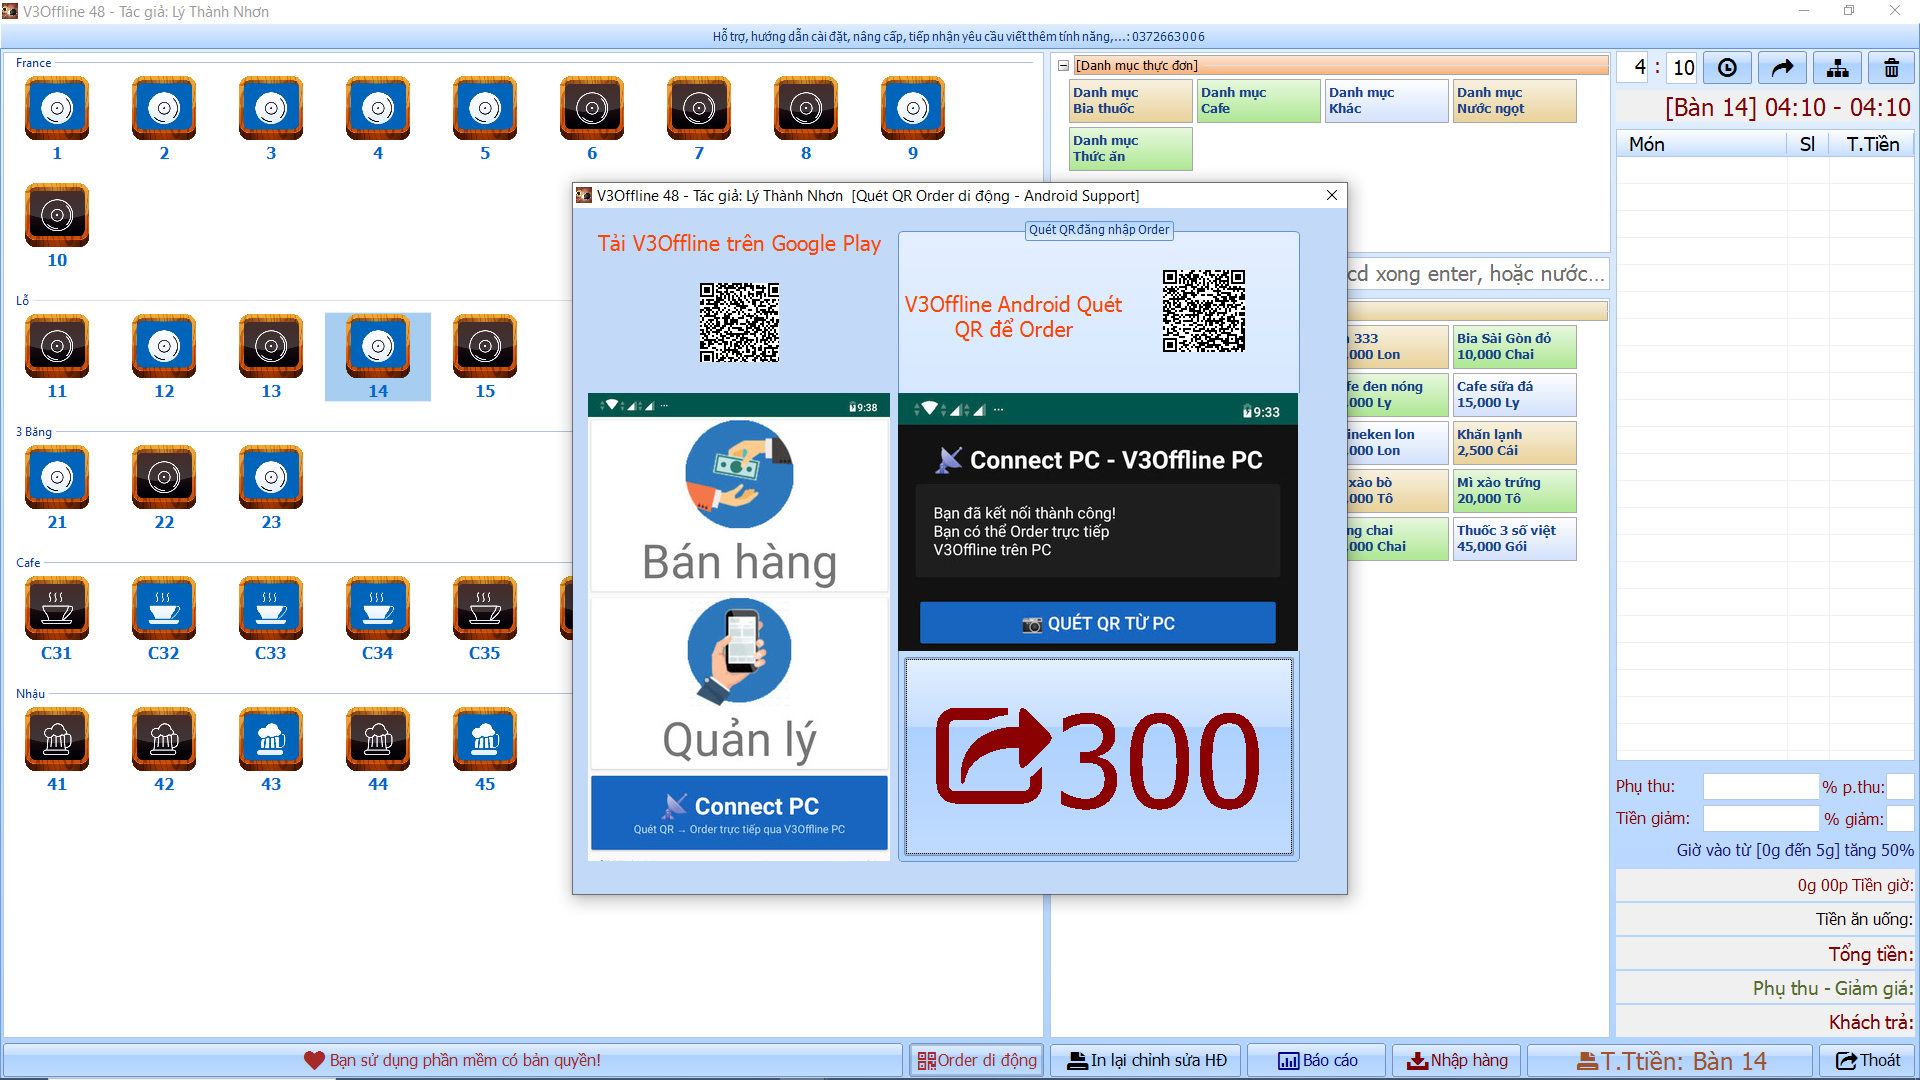1920x1080 pixels.
Task: Open Danh mục Bia thuốc category
Action: (x=1130, y=101)
